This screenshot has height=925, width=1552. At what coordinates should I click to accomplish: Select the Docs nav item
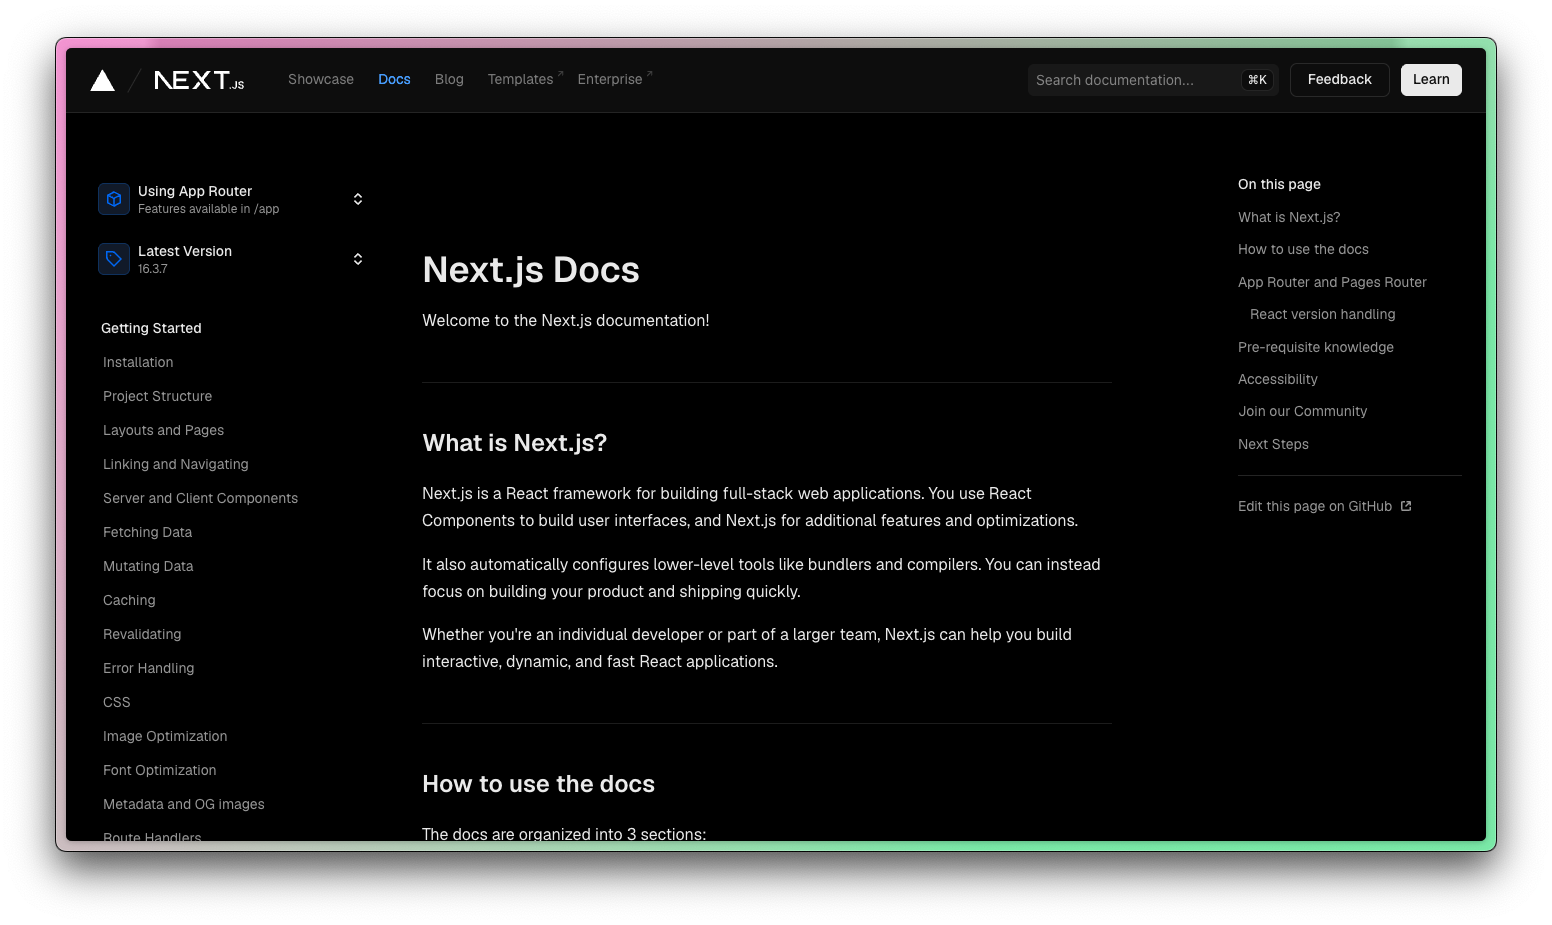click(394, 79)
